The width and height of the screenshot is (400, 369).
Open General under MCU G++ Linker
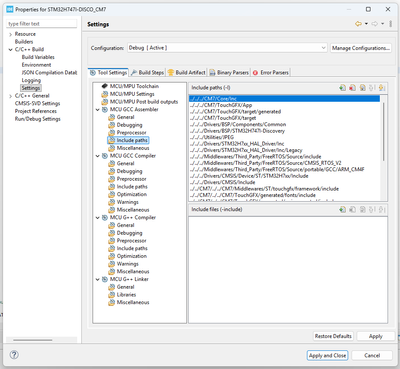(x=125, y=287)
